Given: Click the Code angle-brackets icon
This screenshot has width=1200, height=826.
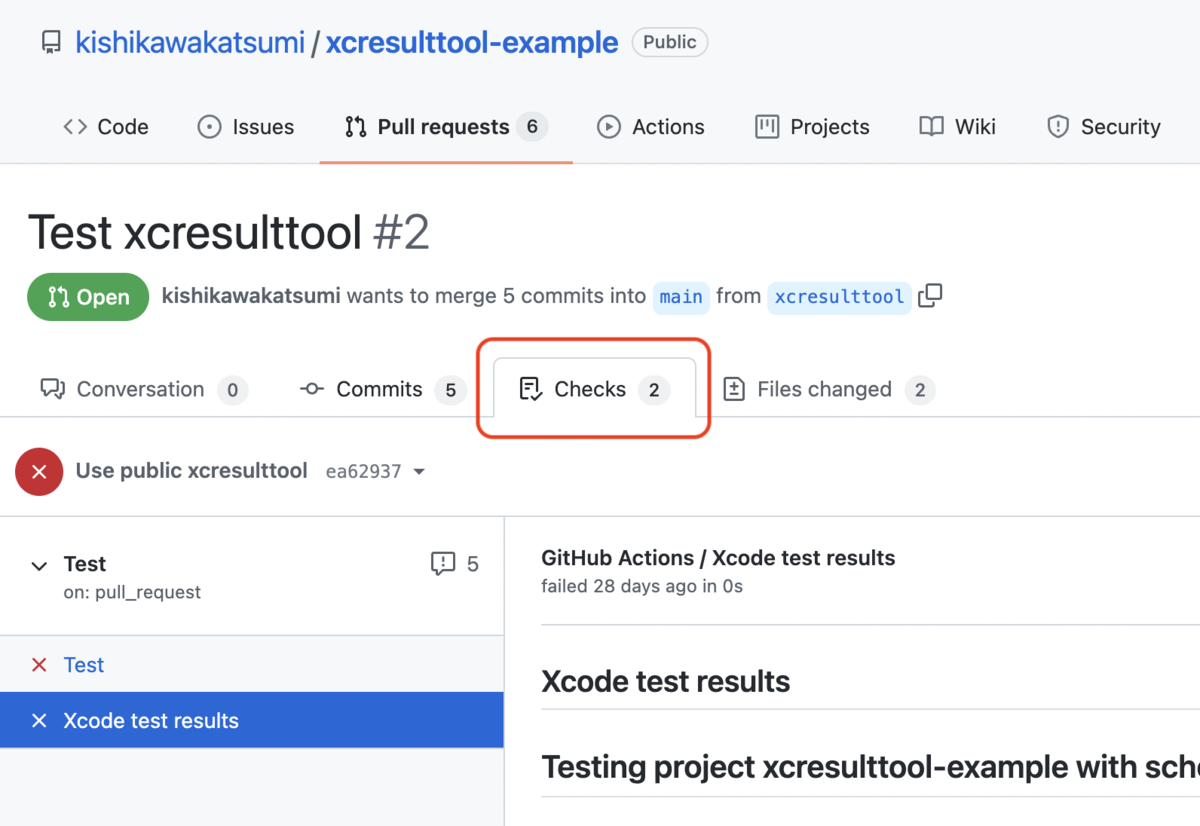Looking at the screenshot, I should click(x=75, y=127).
